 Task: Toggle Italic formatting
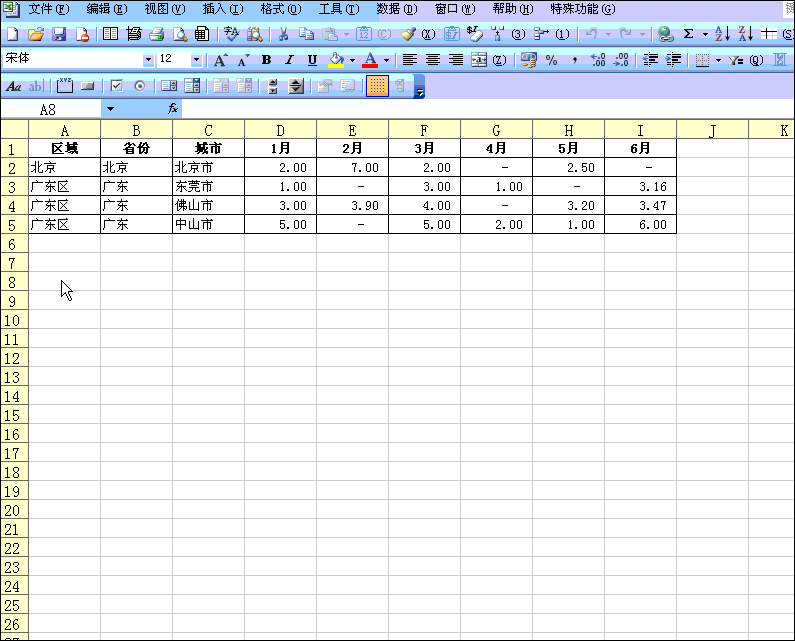point(289,60)
